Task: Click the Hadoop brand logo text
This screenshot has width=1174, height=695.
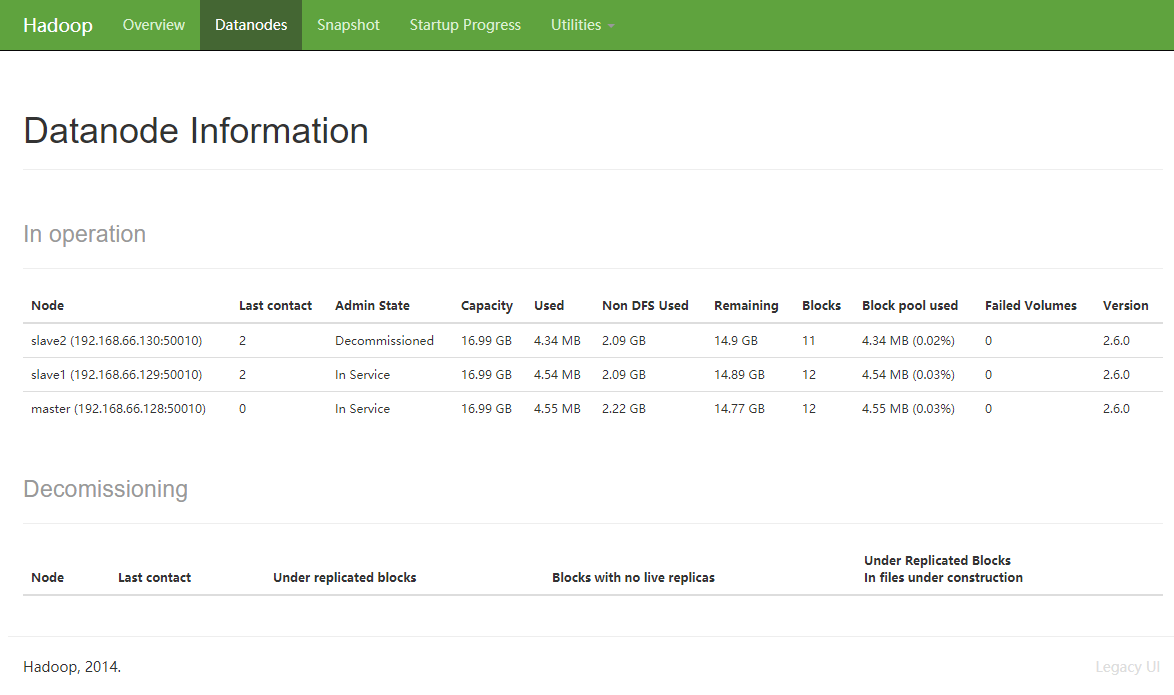Action: tap(58, 25)
